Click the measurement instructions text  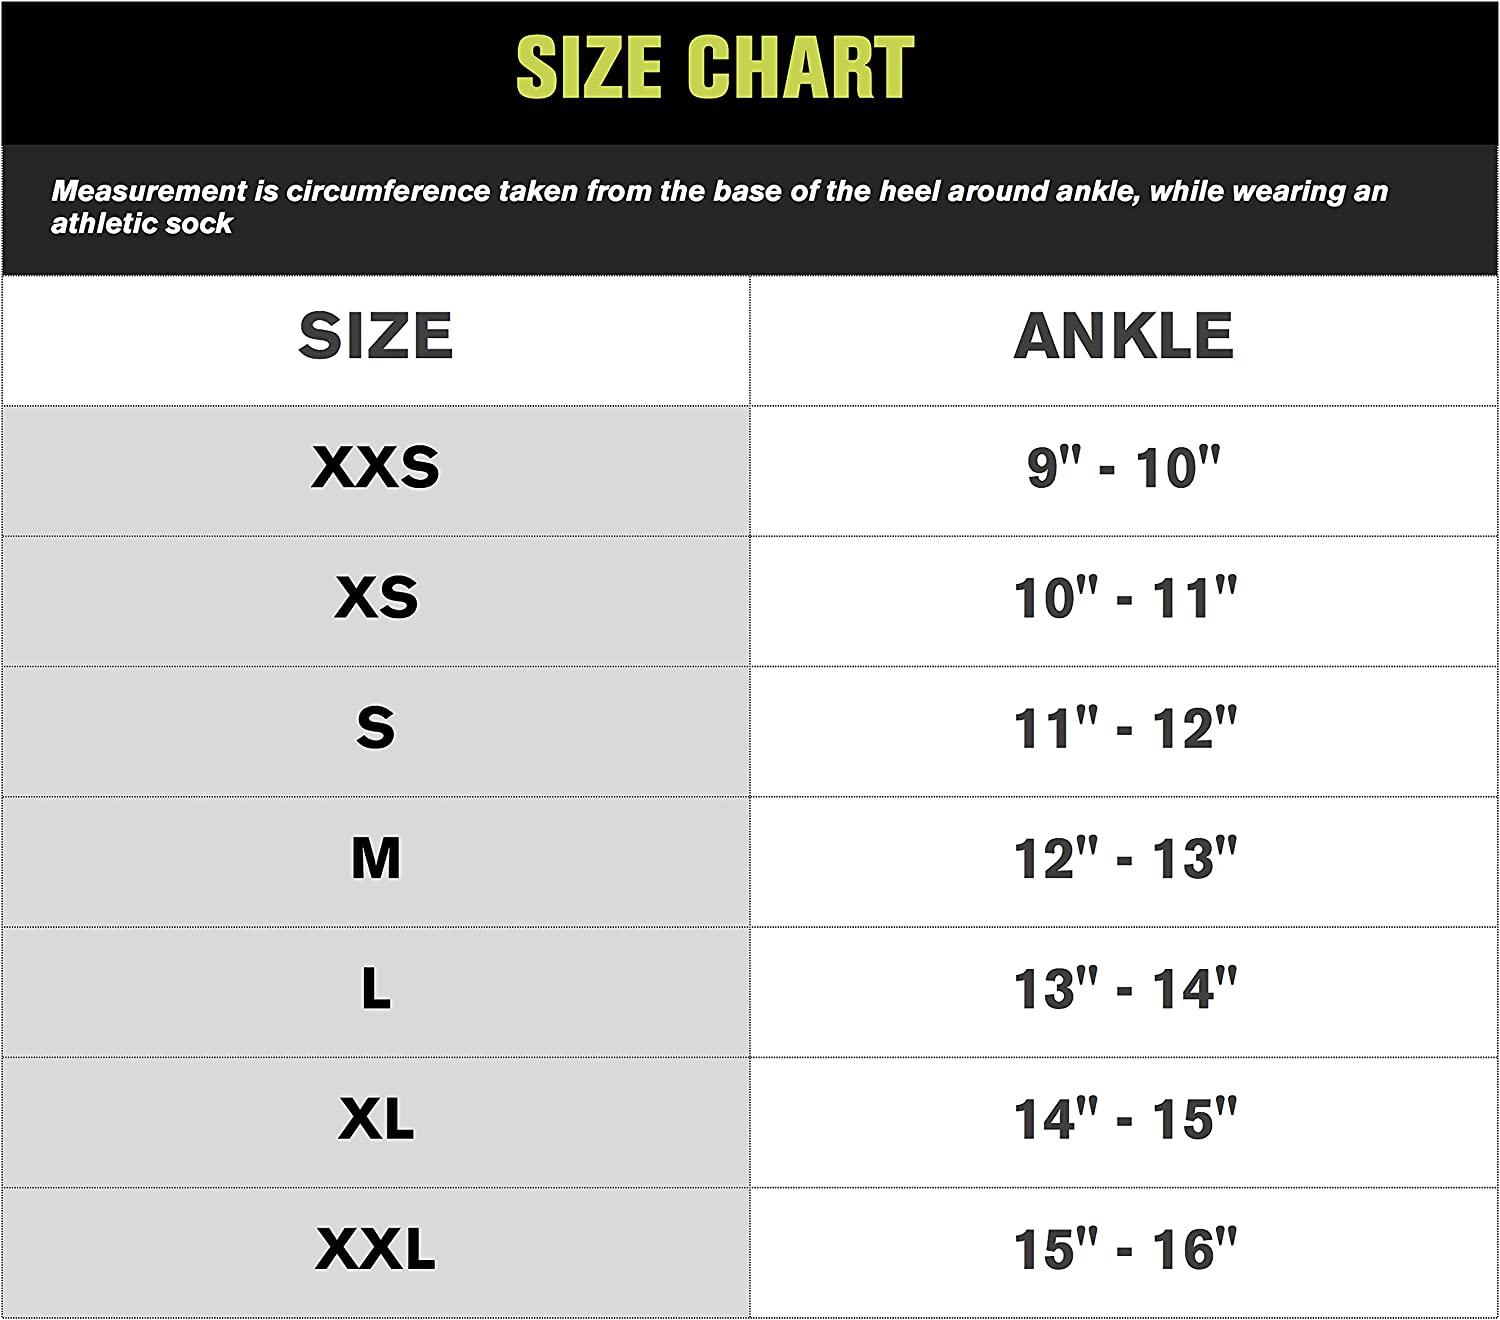718,192
